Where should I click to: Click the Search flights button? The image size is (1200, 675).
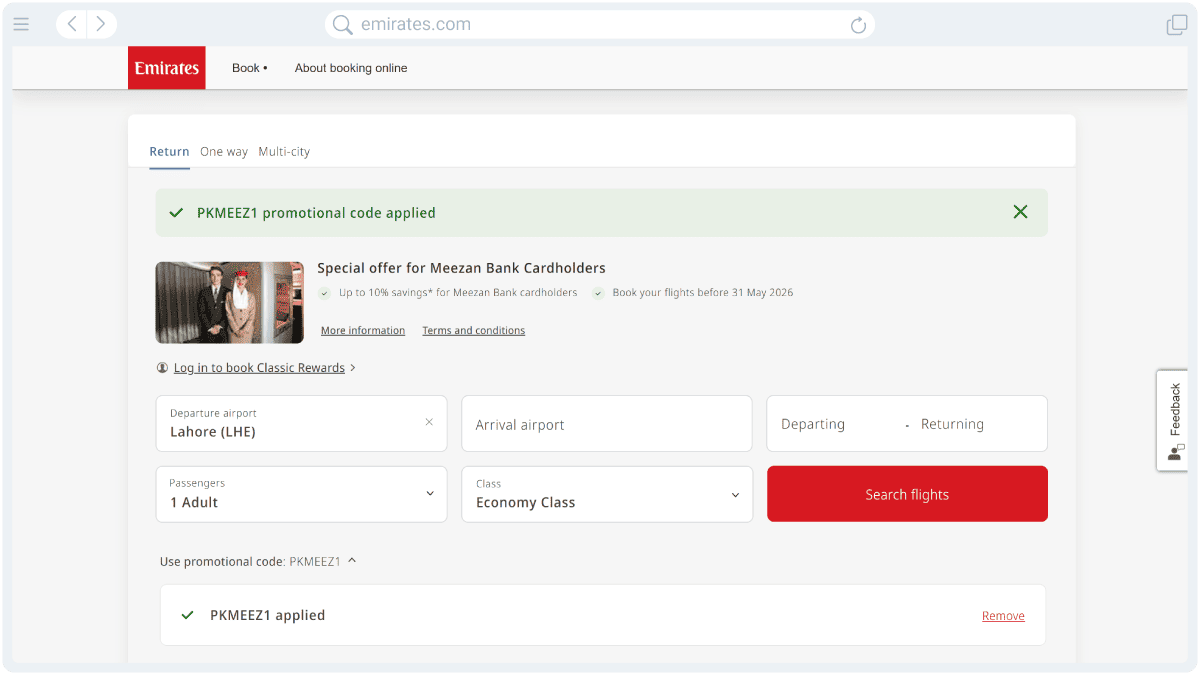[906, 493]
